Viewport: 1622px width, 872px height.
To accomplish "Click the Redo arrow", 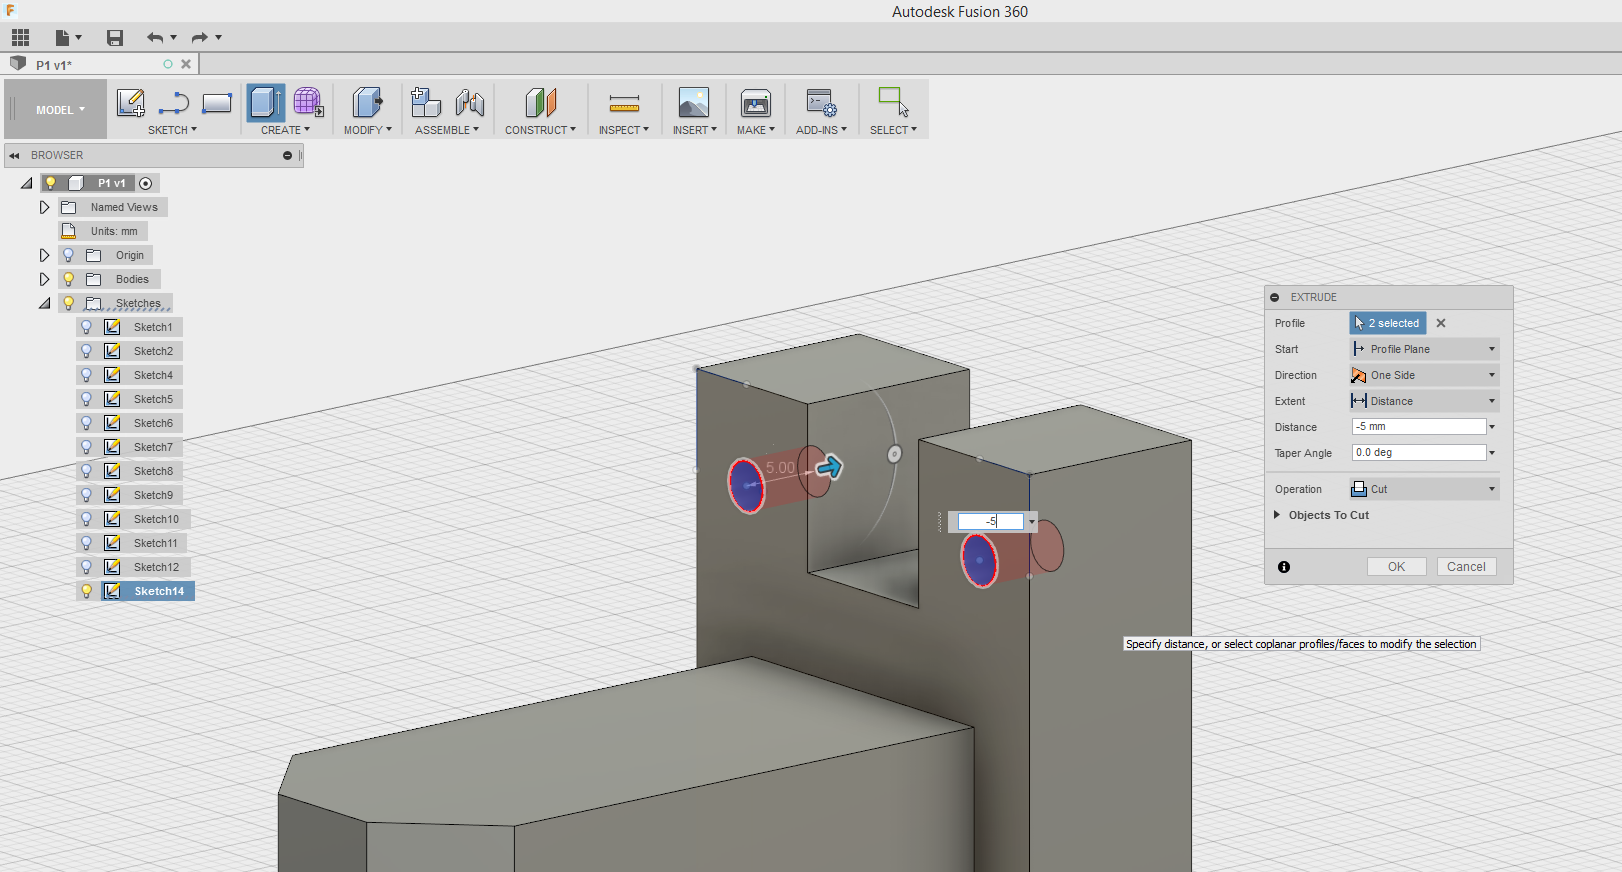I will click(x=200, y=38).
